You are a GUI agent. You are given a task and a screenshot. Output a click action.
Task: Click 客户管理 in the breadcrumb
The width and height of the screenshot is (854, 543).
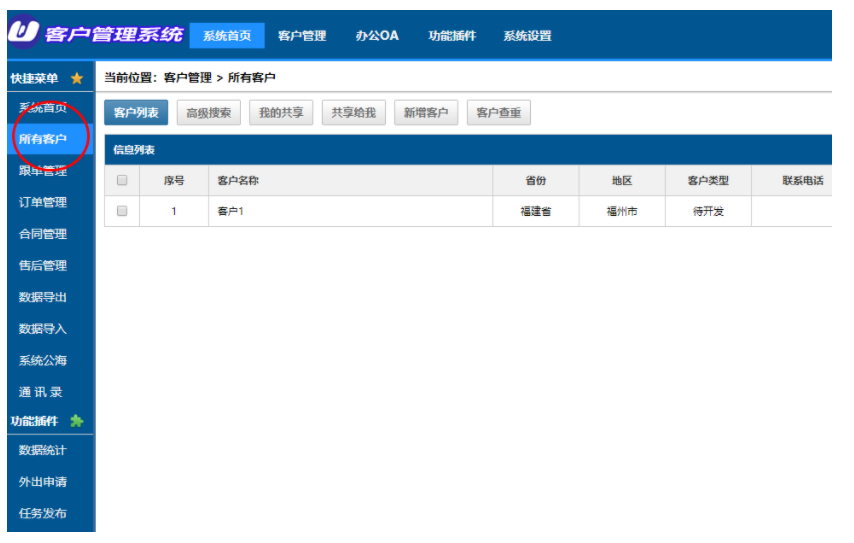[x=188, y=78]
